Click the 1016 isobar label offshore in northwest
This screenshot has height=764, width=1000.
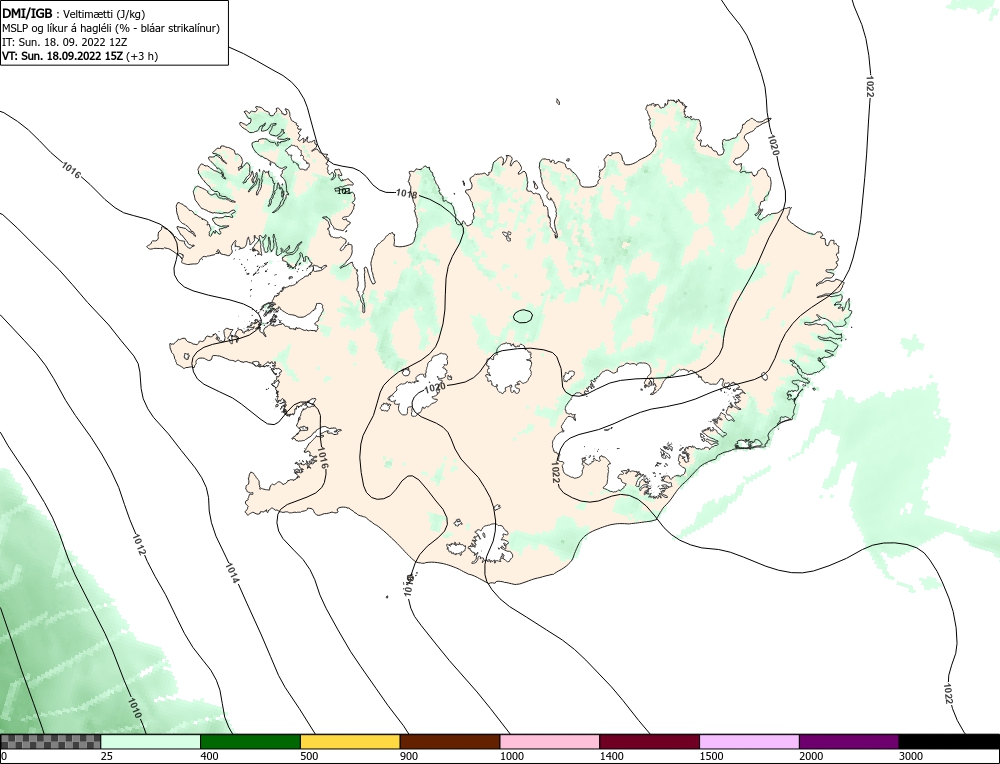[x=71, y=170]
